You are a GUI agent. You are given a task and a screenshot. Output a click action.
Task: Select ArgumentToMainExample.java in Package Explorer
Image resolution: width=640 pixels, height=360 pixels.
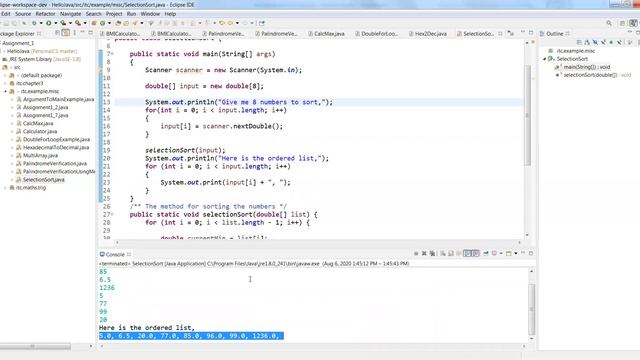click(x=58, y=99)
